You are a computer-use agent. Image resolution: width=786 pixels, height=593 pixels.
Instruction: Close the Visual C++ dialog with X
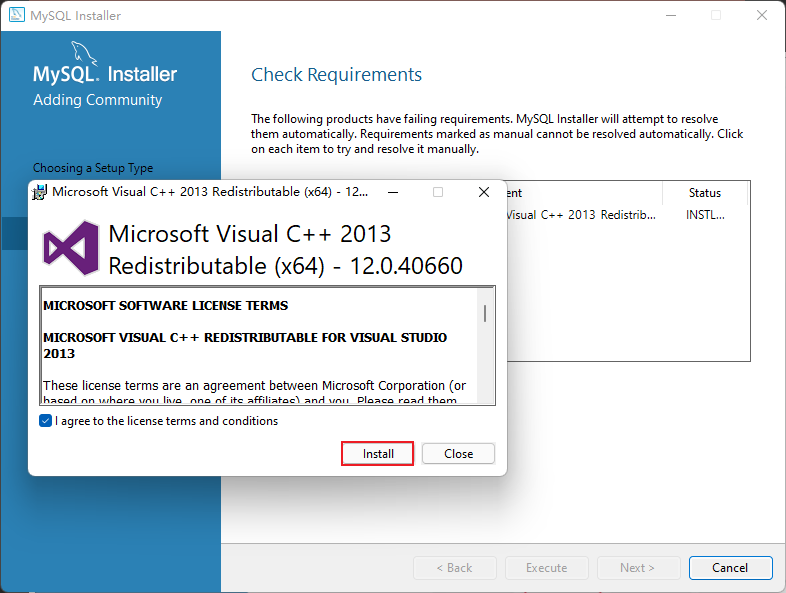coord(484,192)
